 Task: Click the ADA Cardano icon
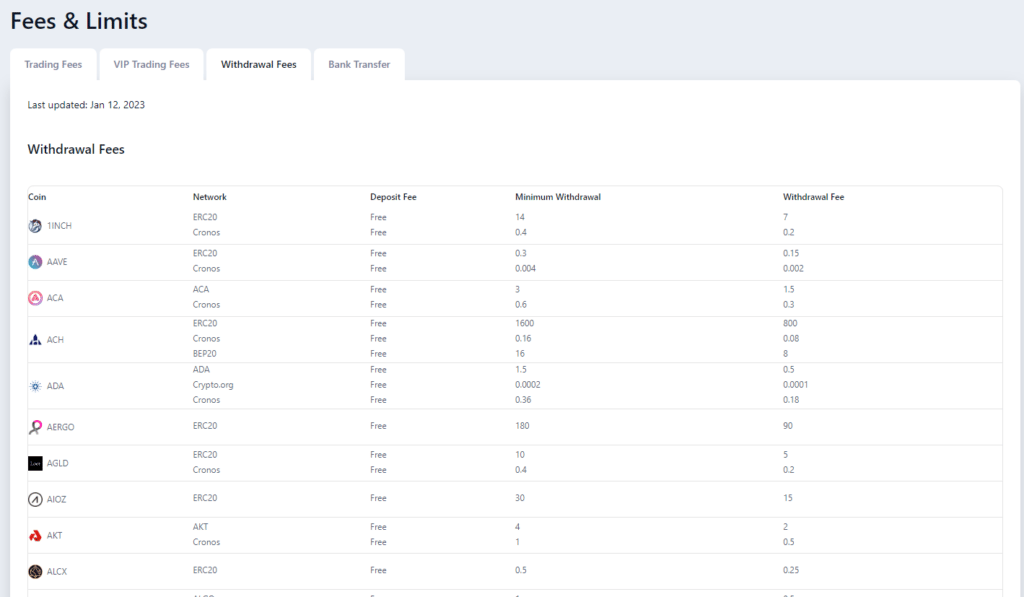point(35,386)
